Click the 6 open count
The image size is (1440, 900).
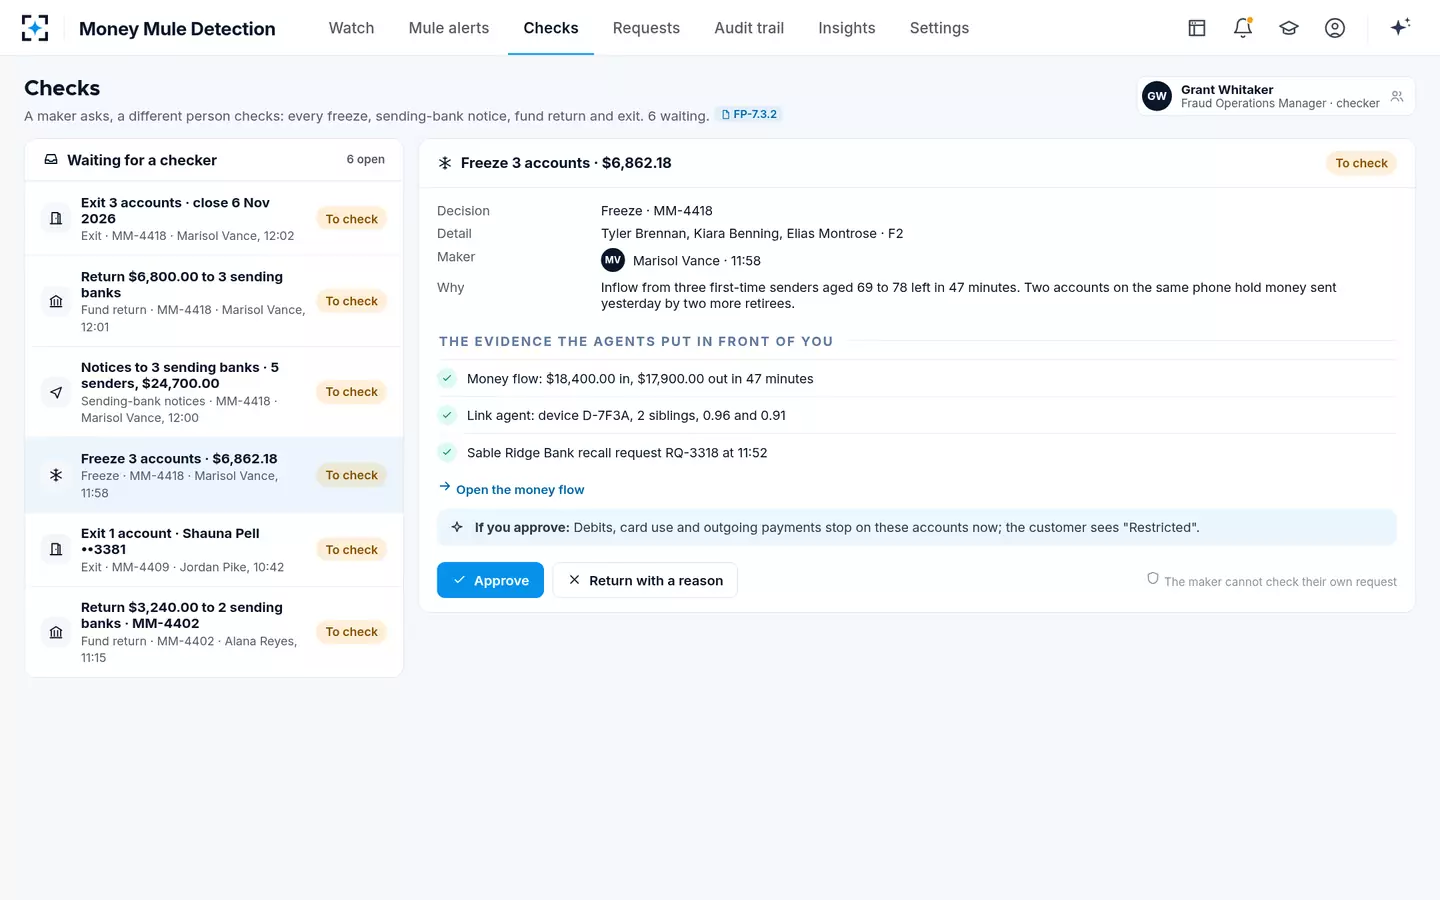click(x=365, y=160)
